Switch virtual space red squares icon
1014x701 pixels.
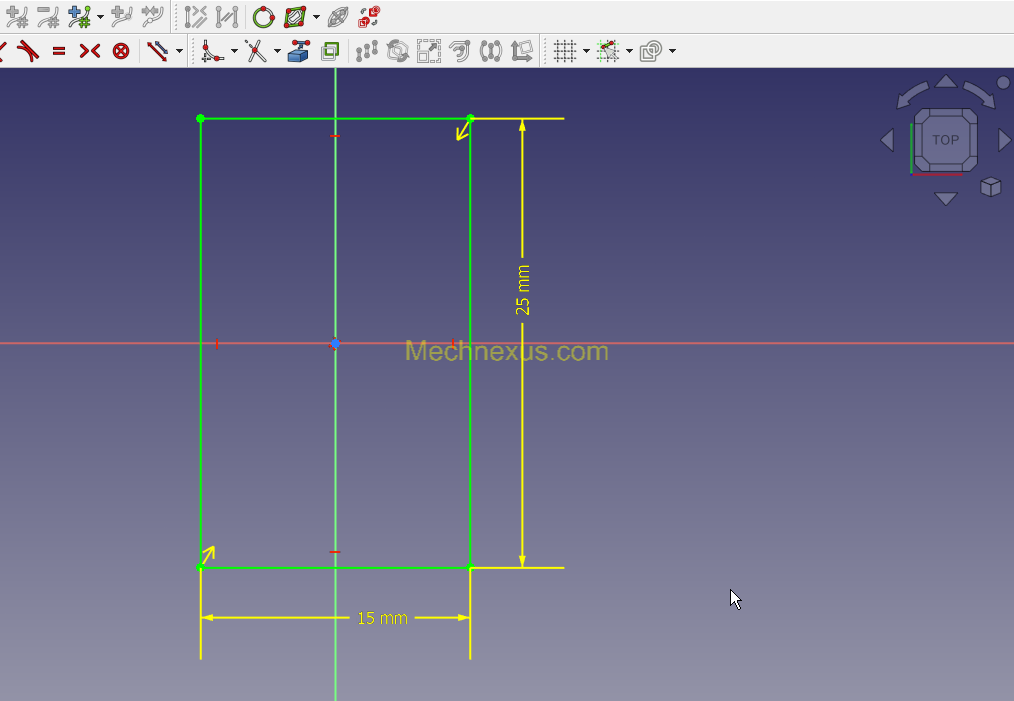(369, 17)
